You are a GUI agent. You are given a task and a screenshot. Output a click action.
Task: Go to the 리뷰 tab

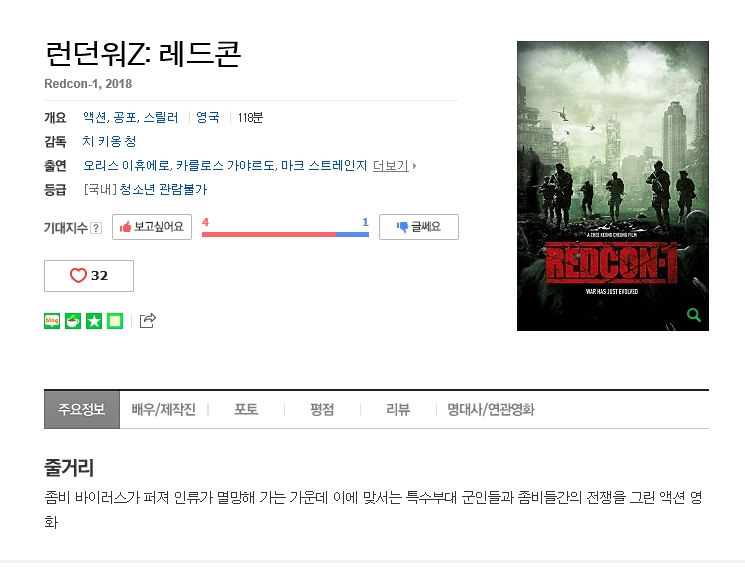[x=398, y=410]
